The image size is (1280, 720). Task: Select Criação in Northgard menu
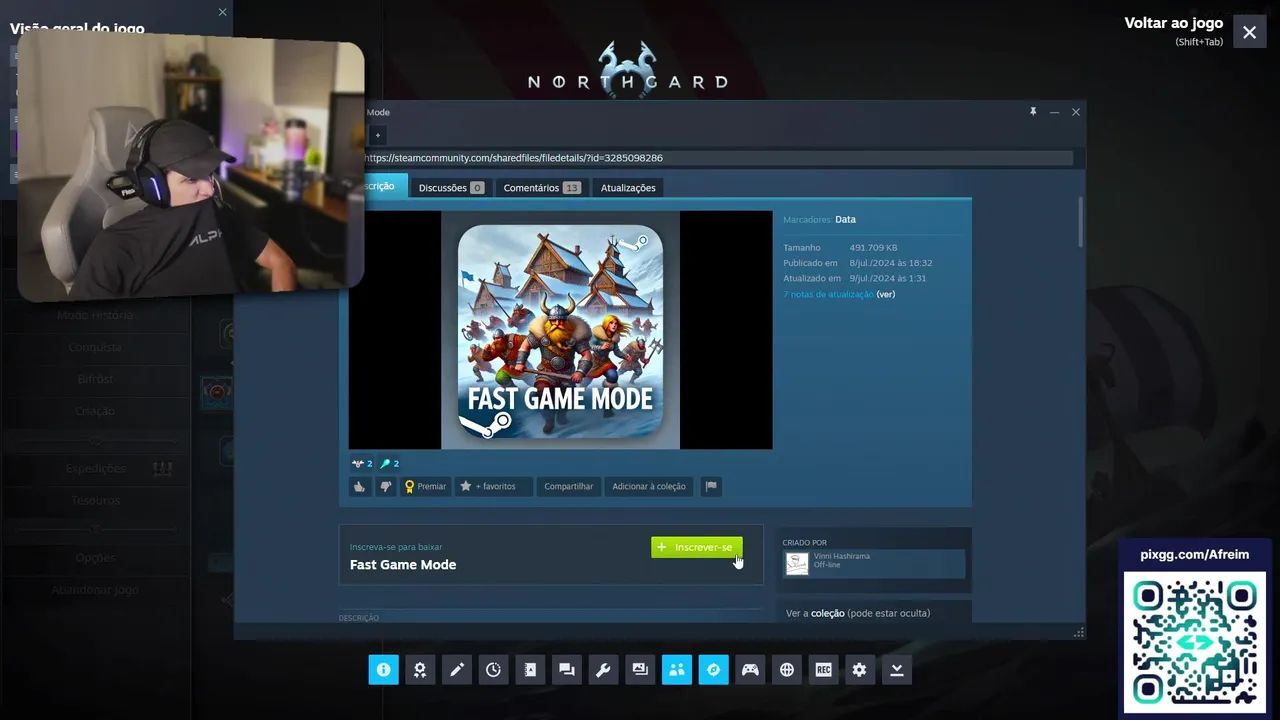pos(95,411)
